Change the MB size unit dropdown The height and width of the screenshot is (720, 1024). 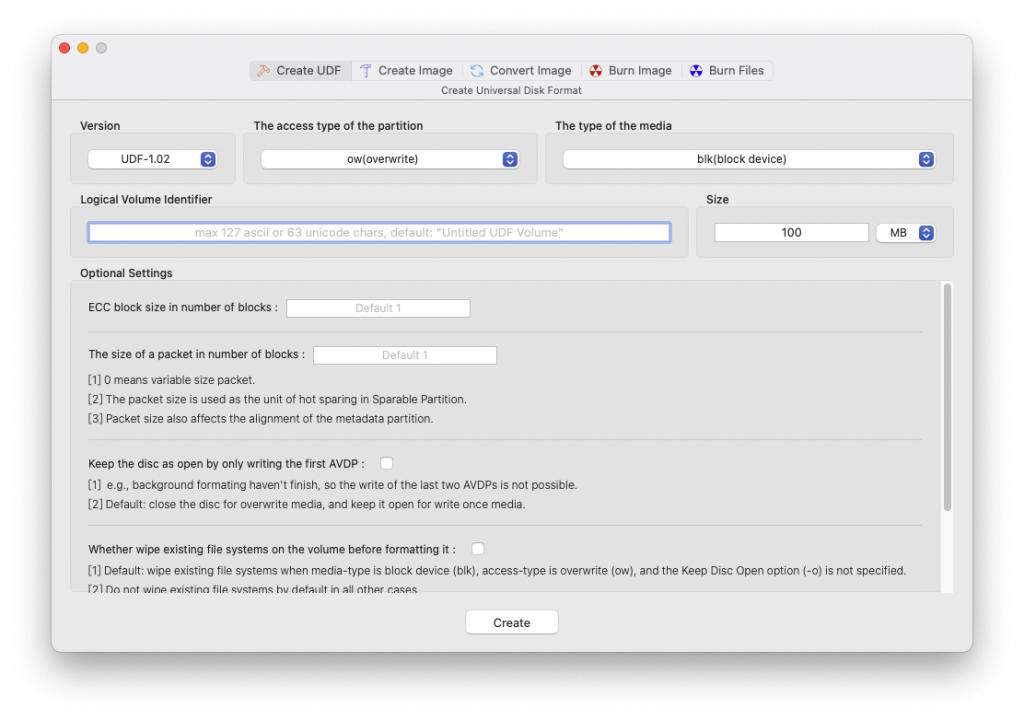coord(906,233)
